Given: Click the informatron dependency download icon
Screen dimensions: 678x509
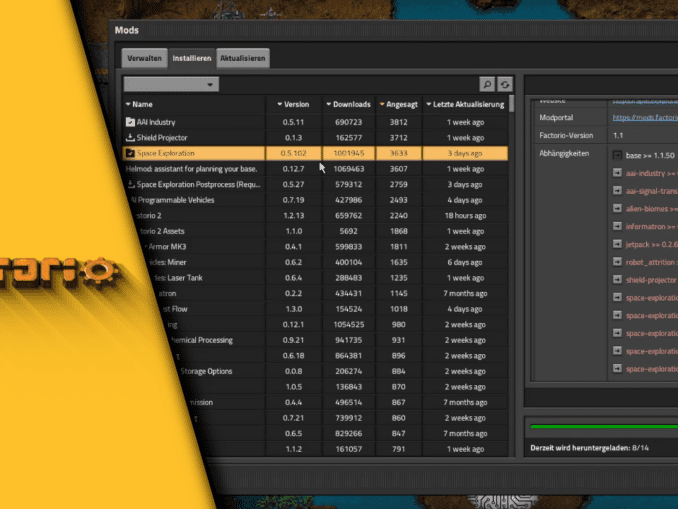Looking at the screenshot, I should pos(617,226).
